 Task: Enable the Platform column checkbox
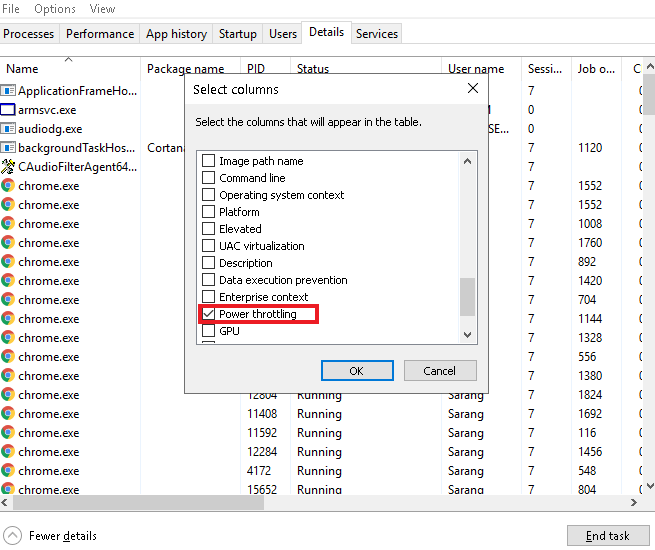[208, 212]
